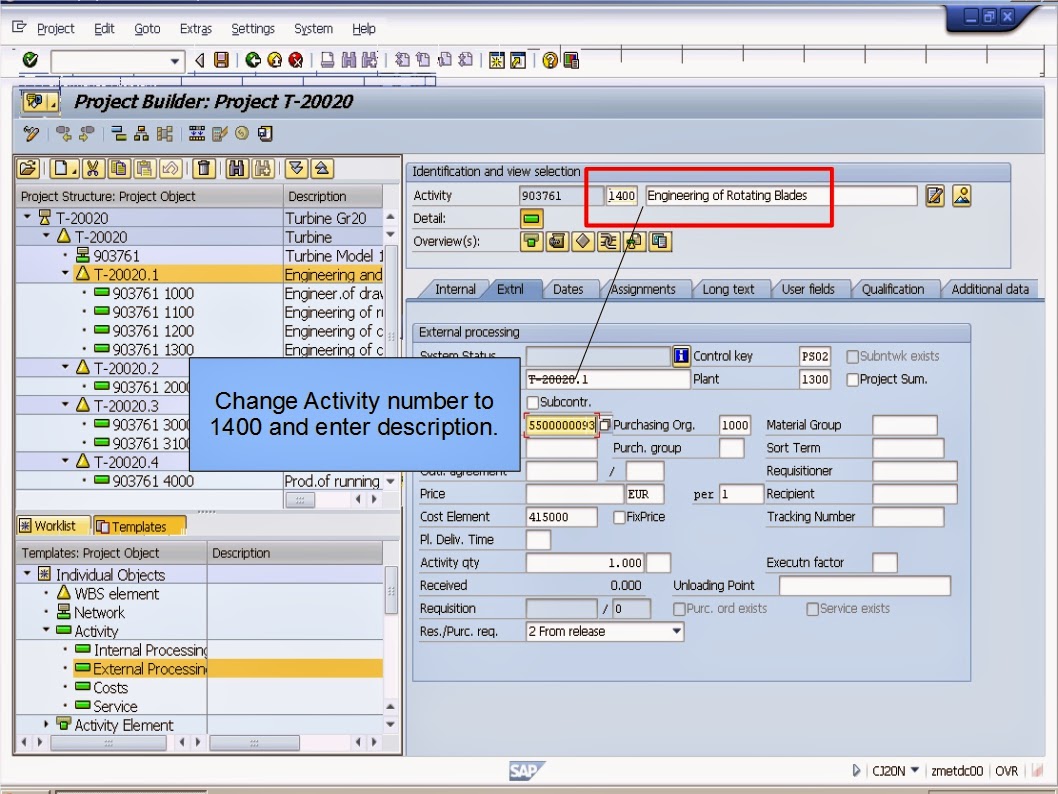Collapse the T-20020.4 WBS node
This screenshot has height=794, width=1058.
(65, 461)
